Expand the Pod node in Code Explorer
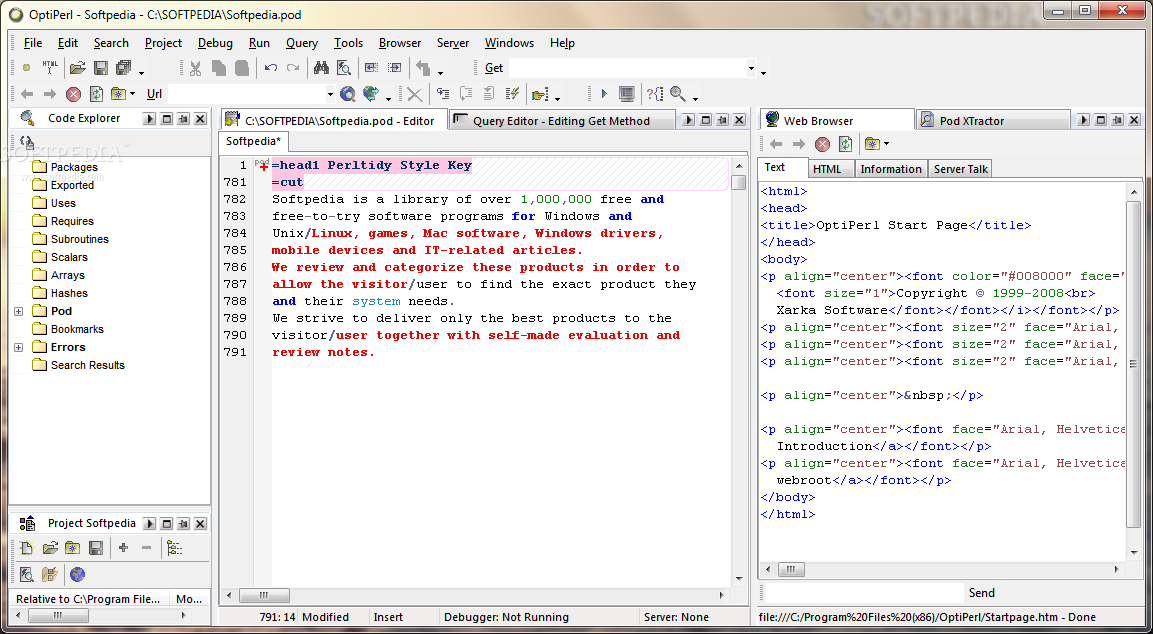 [19, 311]
